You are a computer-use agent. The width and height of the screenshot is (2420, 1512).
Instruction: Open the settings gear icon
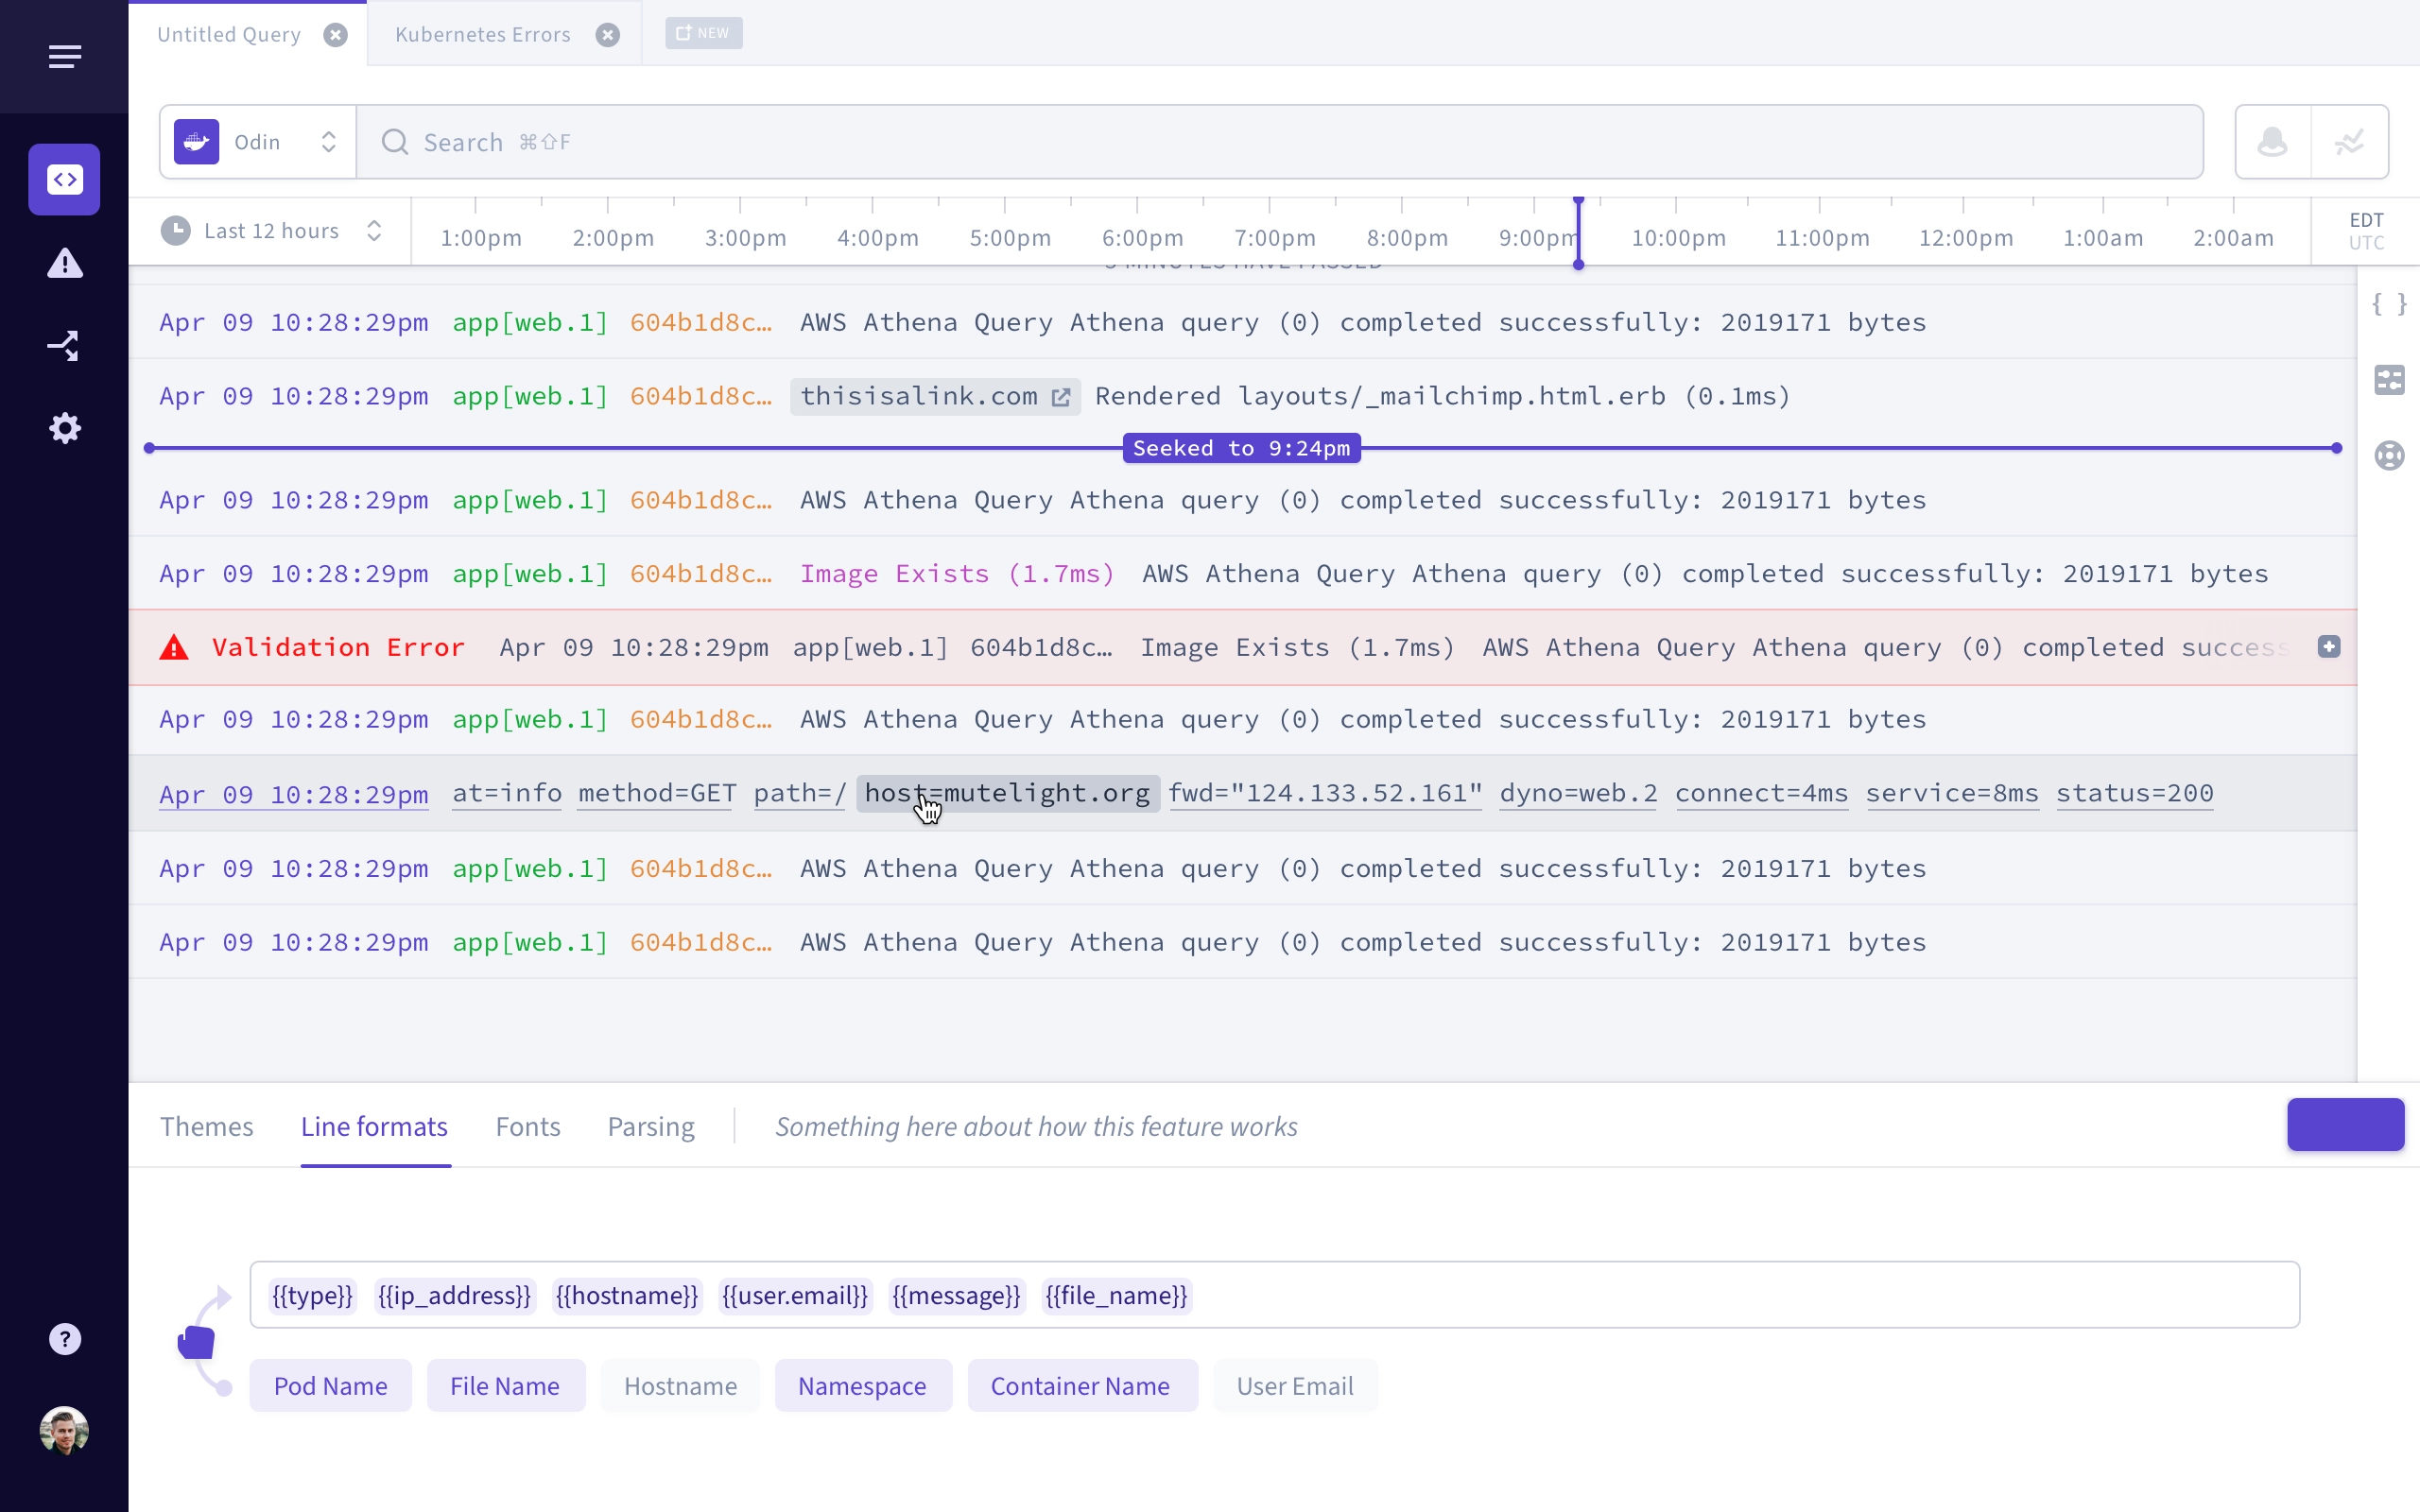(65, 428)
